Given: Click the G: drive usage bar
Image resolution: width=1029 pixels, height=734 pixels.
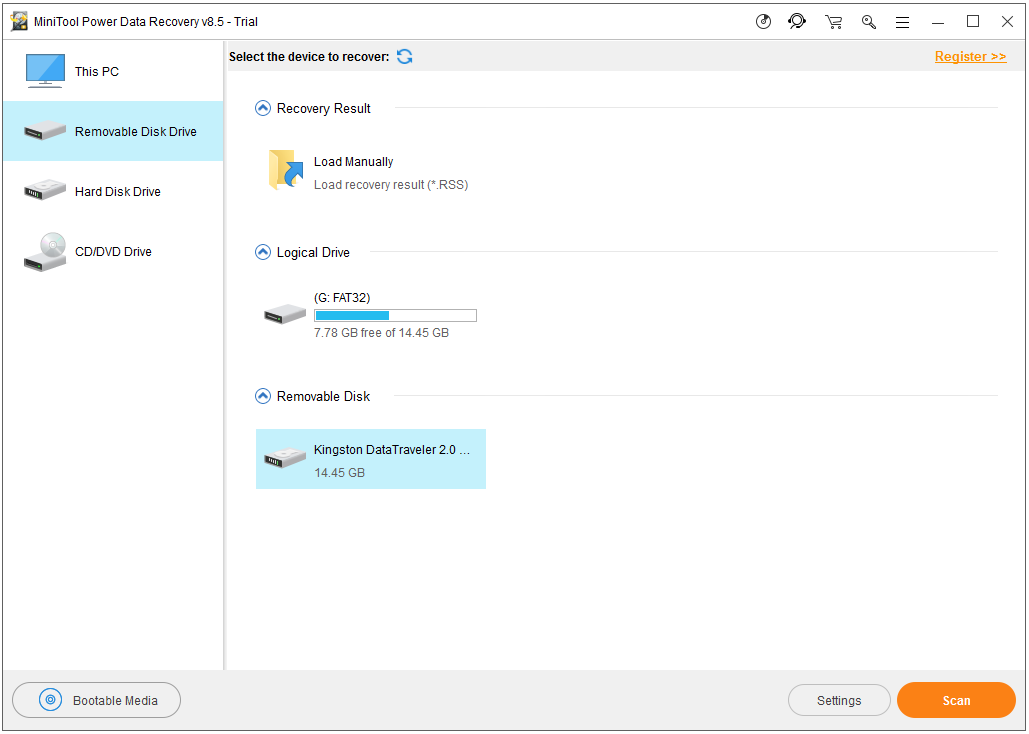Looking at the screenshot, I should pyautogui.click(x=395, y=316).
